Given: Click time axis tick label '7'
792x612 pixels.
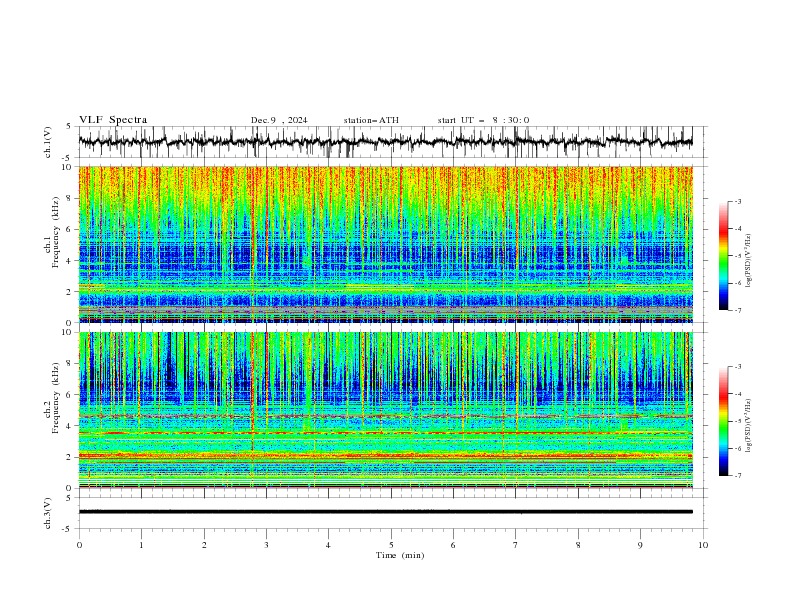Looking at the screenshot, I should pos(516,545).
